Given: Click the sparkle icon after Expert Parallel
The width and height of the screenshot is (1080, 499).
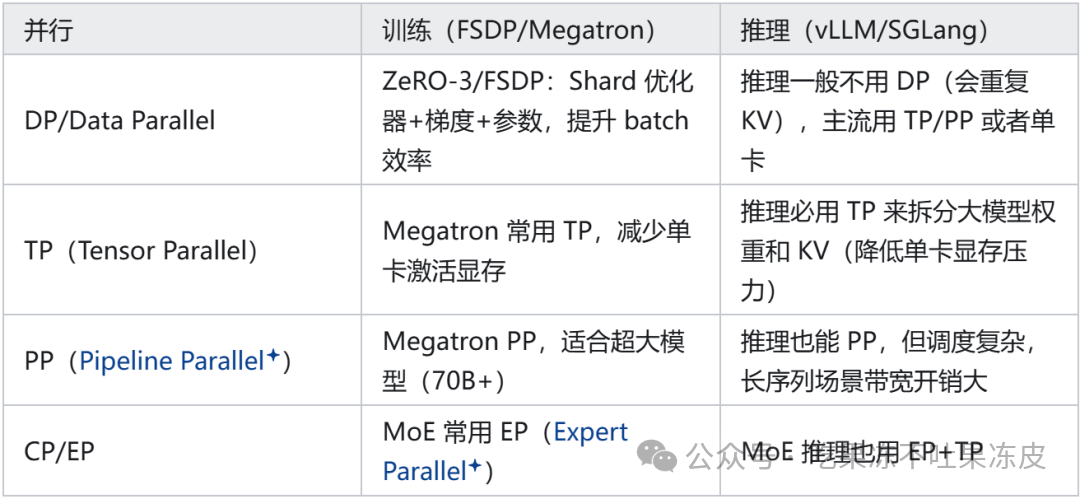Looking at the screenshot, I should [x=475, y=467].
